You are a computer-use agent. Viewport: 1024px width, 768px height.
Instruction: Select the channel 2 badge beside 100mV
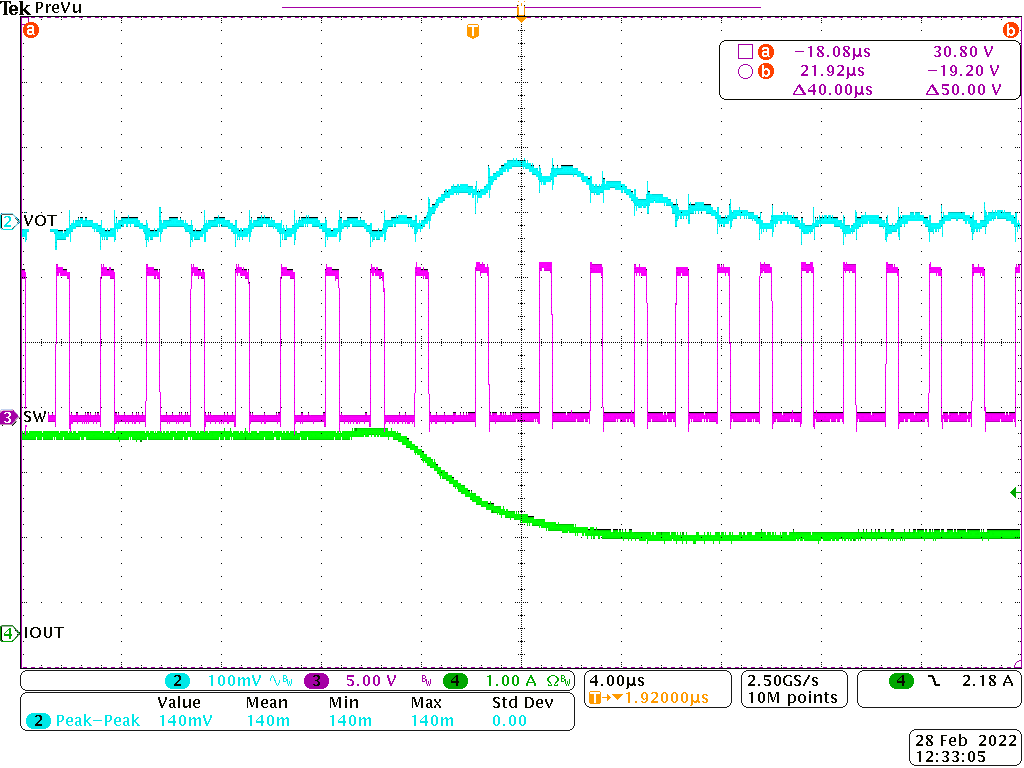177,681
